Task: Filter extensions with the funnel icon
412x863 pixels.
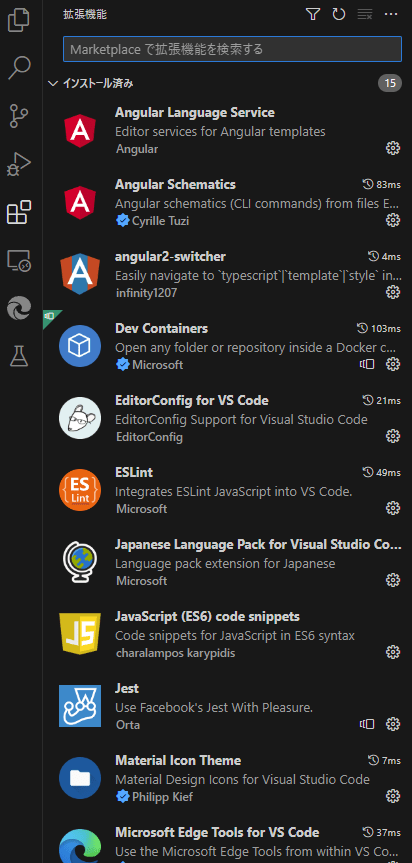Action: click(x=313, y=15)
